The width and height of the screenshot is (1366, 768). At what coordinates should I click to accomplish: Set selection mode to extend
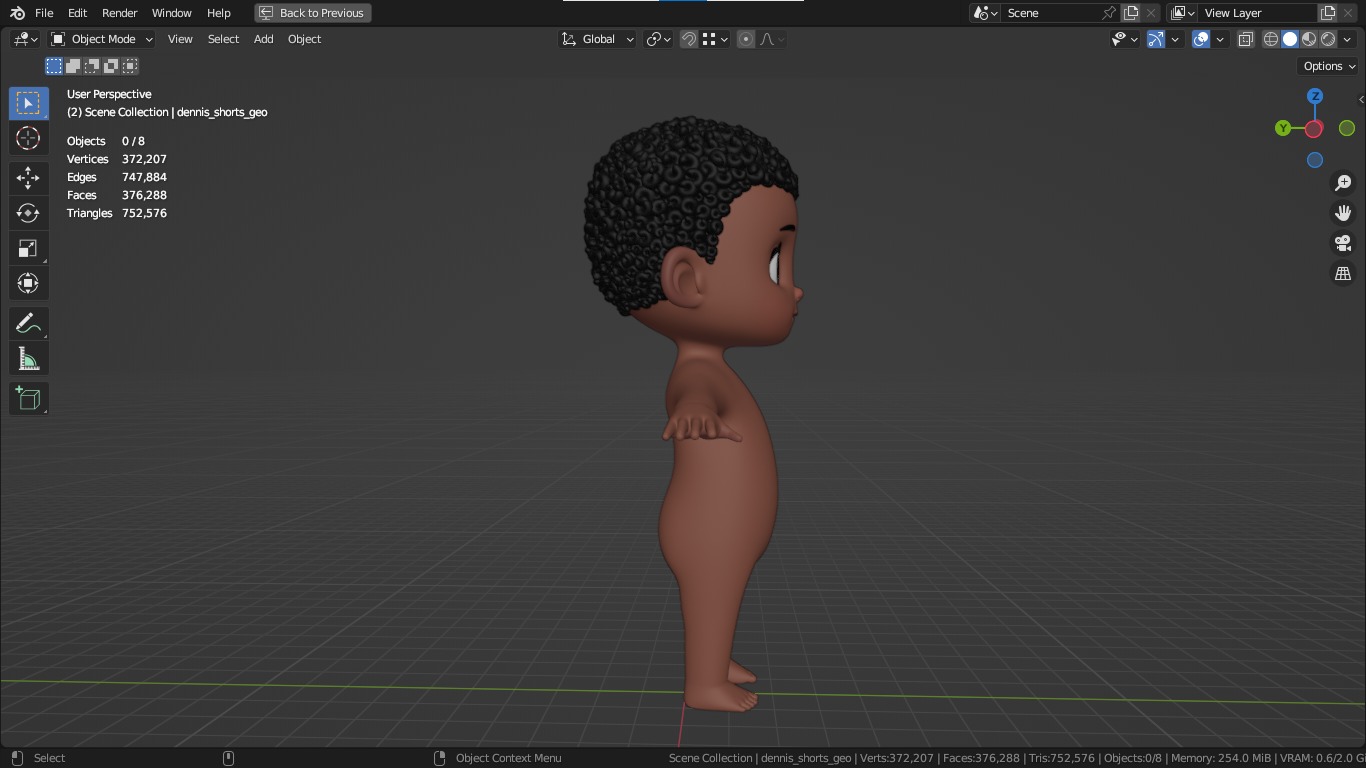click(73, 66)
